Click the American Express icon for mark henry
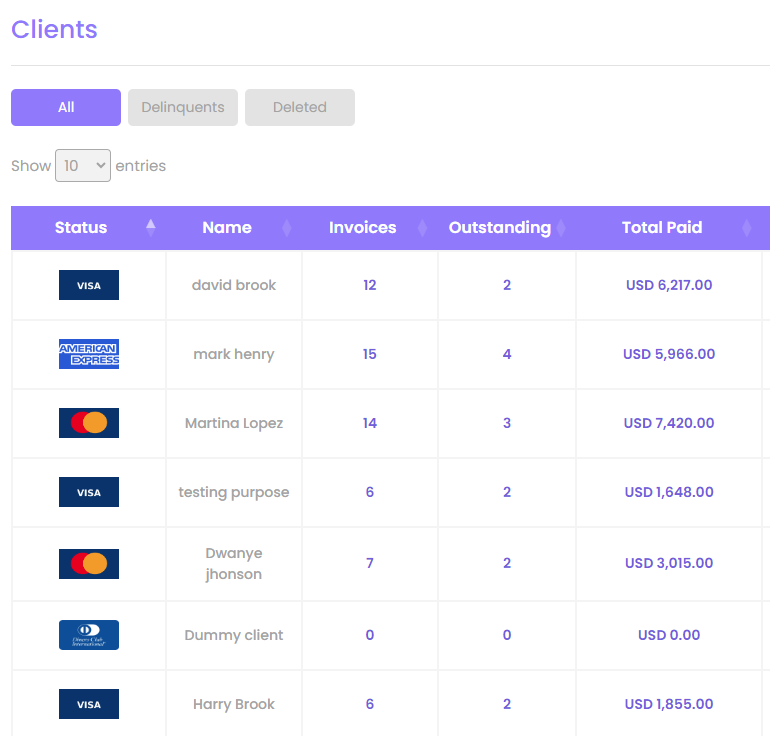 tap(89, 354)
